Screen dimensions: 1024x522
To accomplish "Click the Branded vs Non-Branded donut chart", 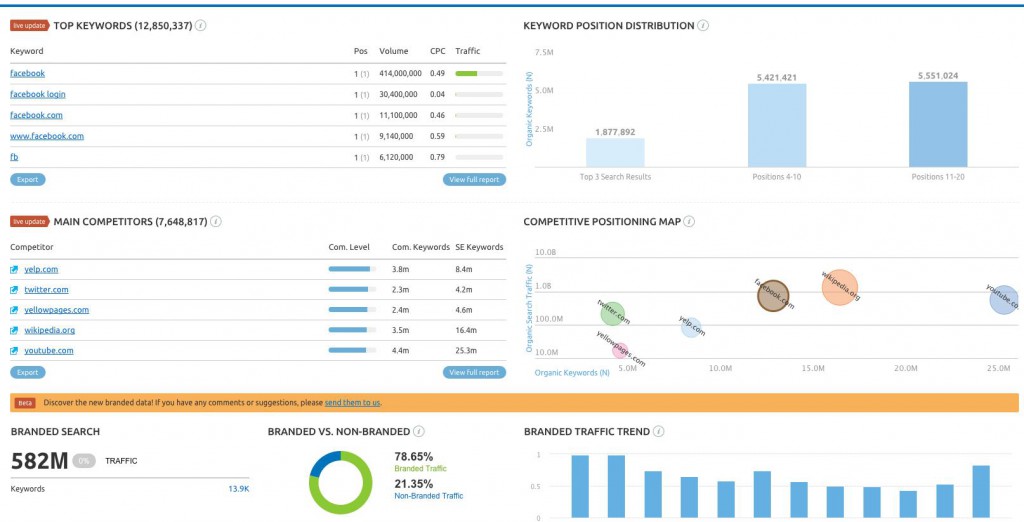I will [341, 482].
